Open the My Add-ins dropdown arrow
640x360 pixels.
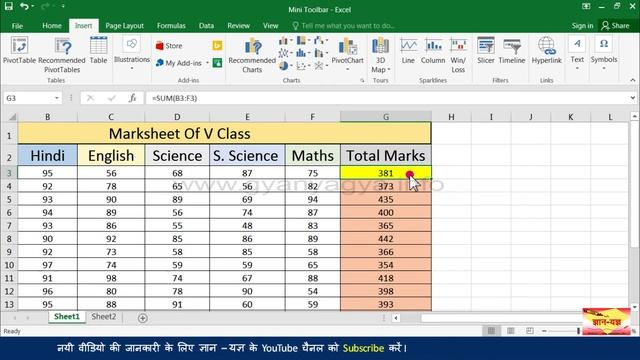(x=207, y=63)
